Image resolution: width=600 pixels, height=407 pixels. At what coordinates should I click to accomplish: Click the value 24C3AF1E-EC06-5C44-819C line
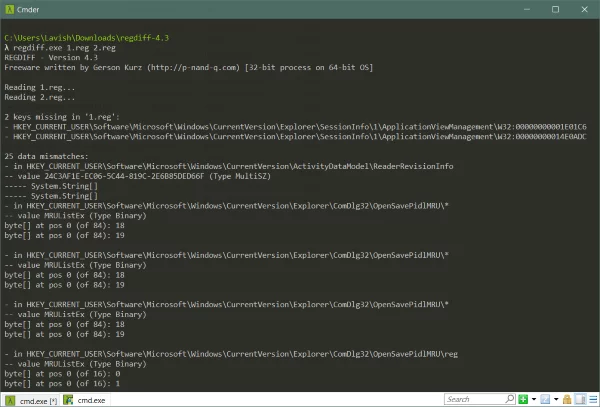coord(138,176)
